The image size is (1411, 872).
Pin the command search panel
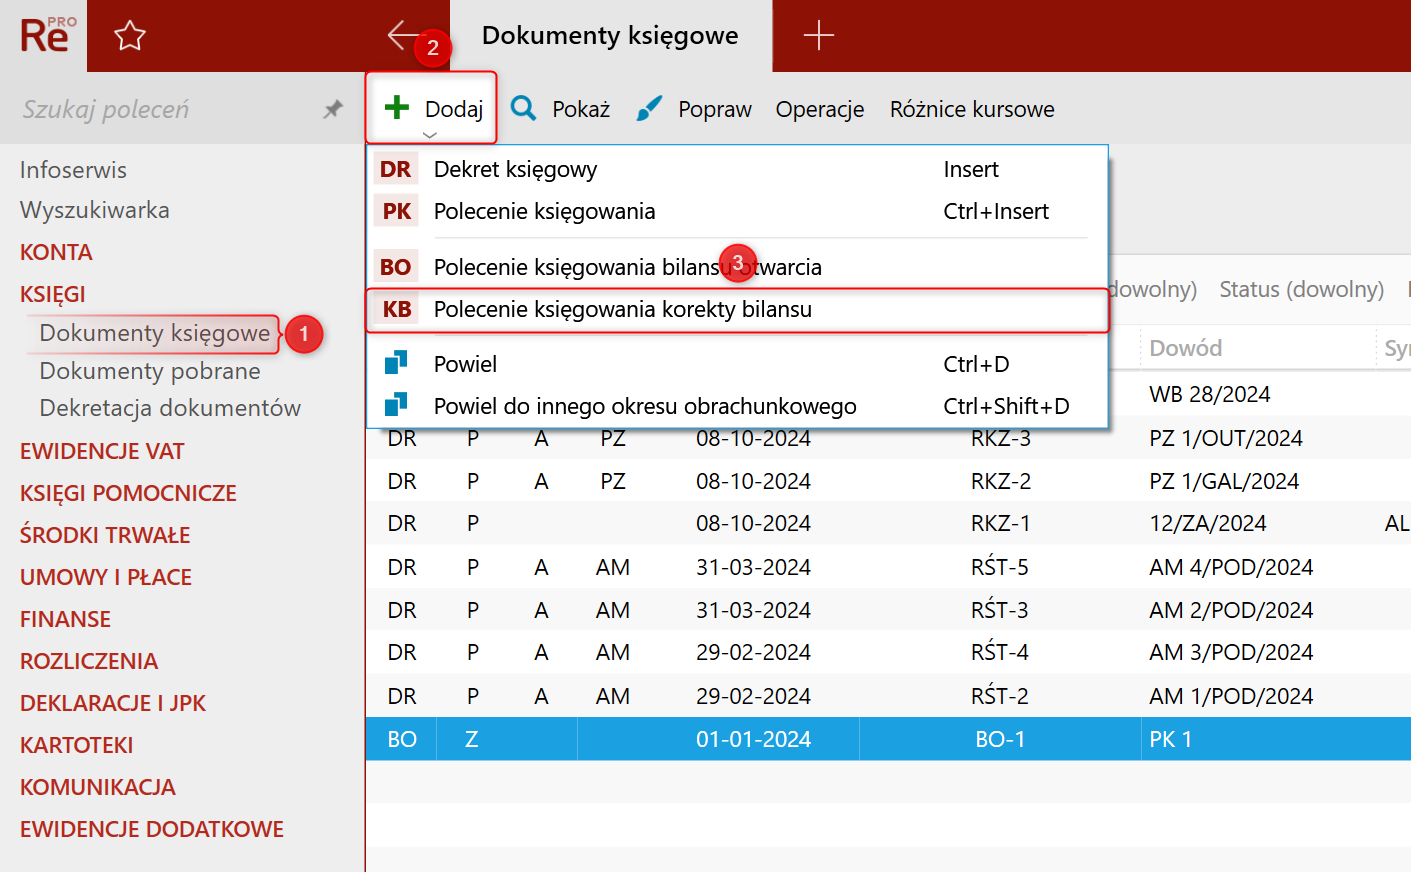(333, 109)
